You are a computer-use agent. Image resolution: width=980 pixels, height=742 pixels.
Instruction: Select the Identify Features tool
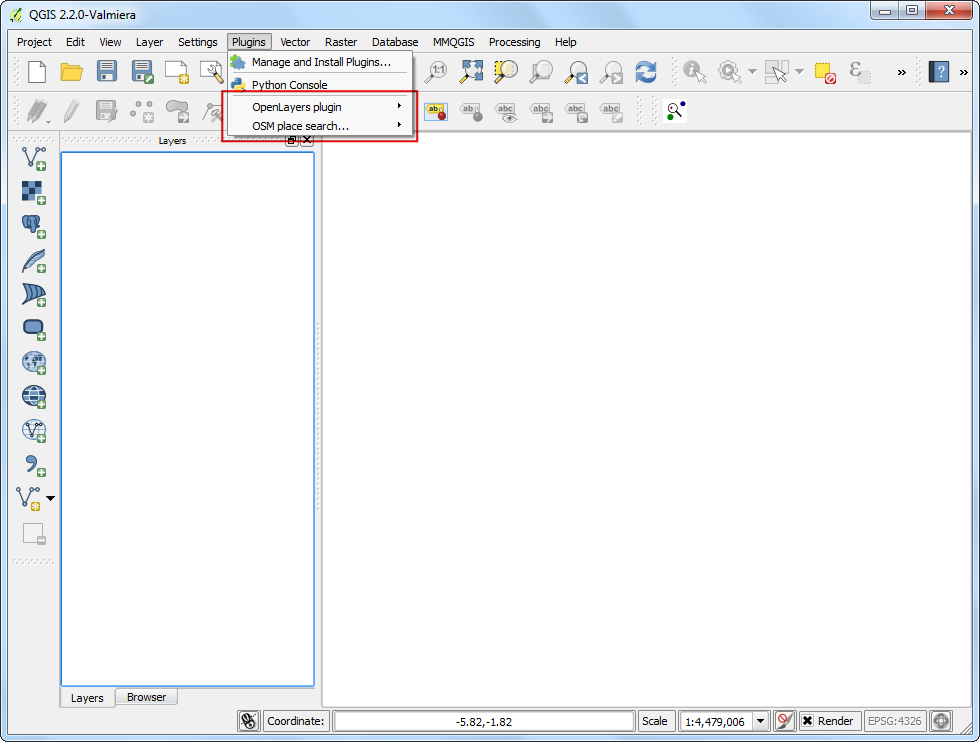[x=694, y=71]
